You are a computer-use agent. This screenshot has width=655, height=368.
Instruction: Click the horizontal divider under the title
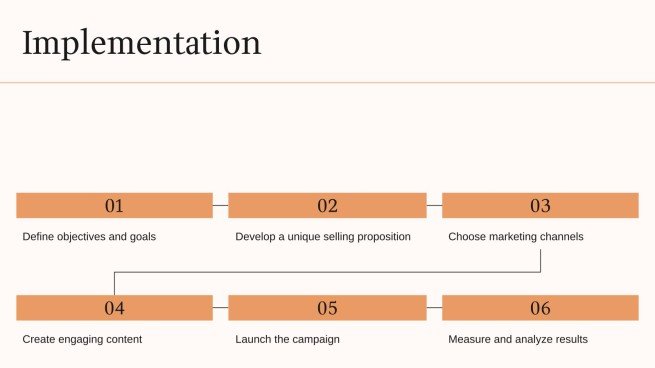(x=328, y=83)
